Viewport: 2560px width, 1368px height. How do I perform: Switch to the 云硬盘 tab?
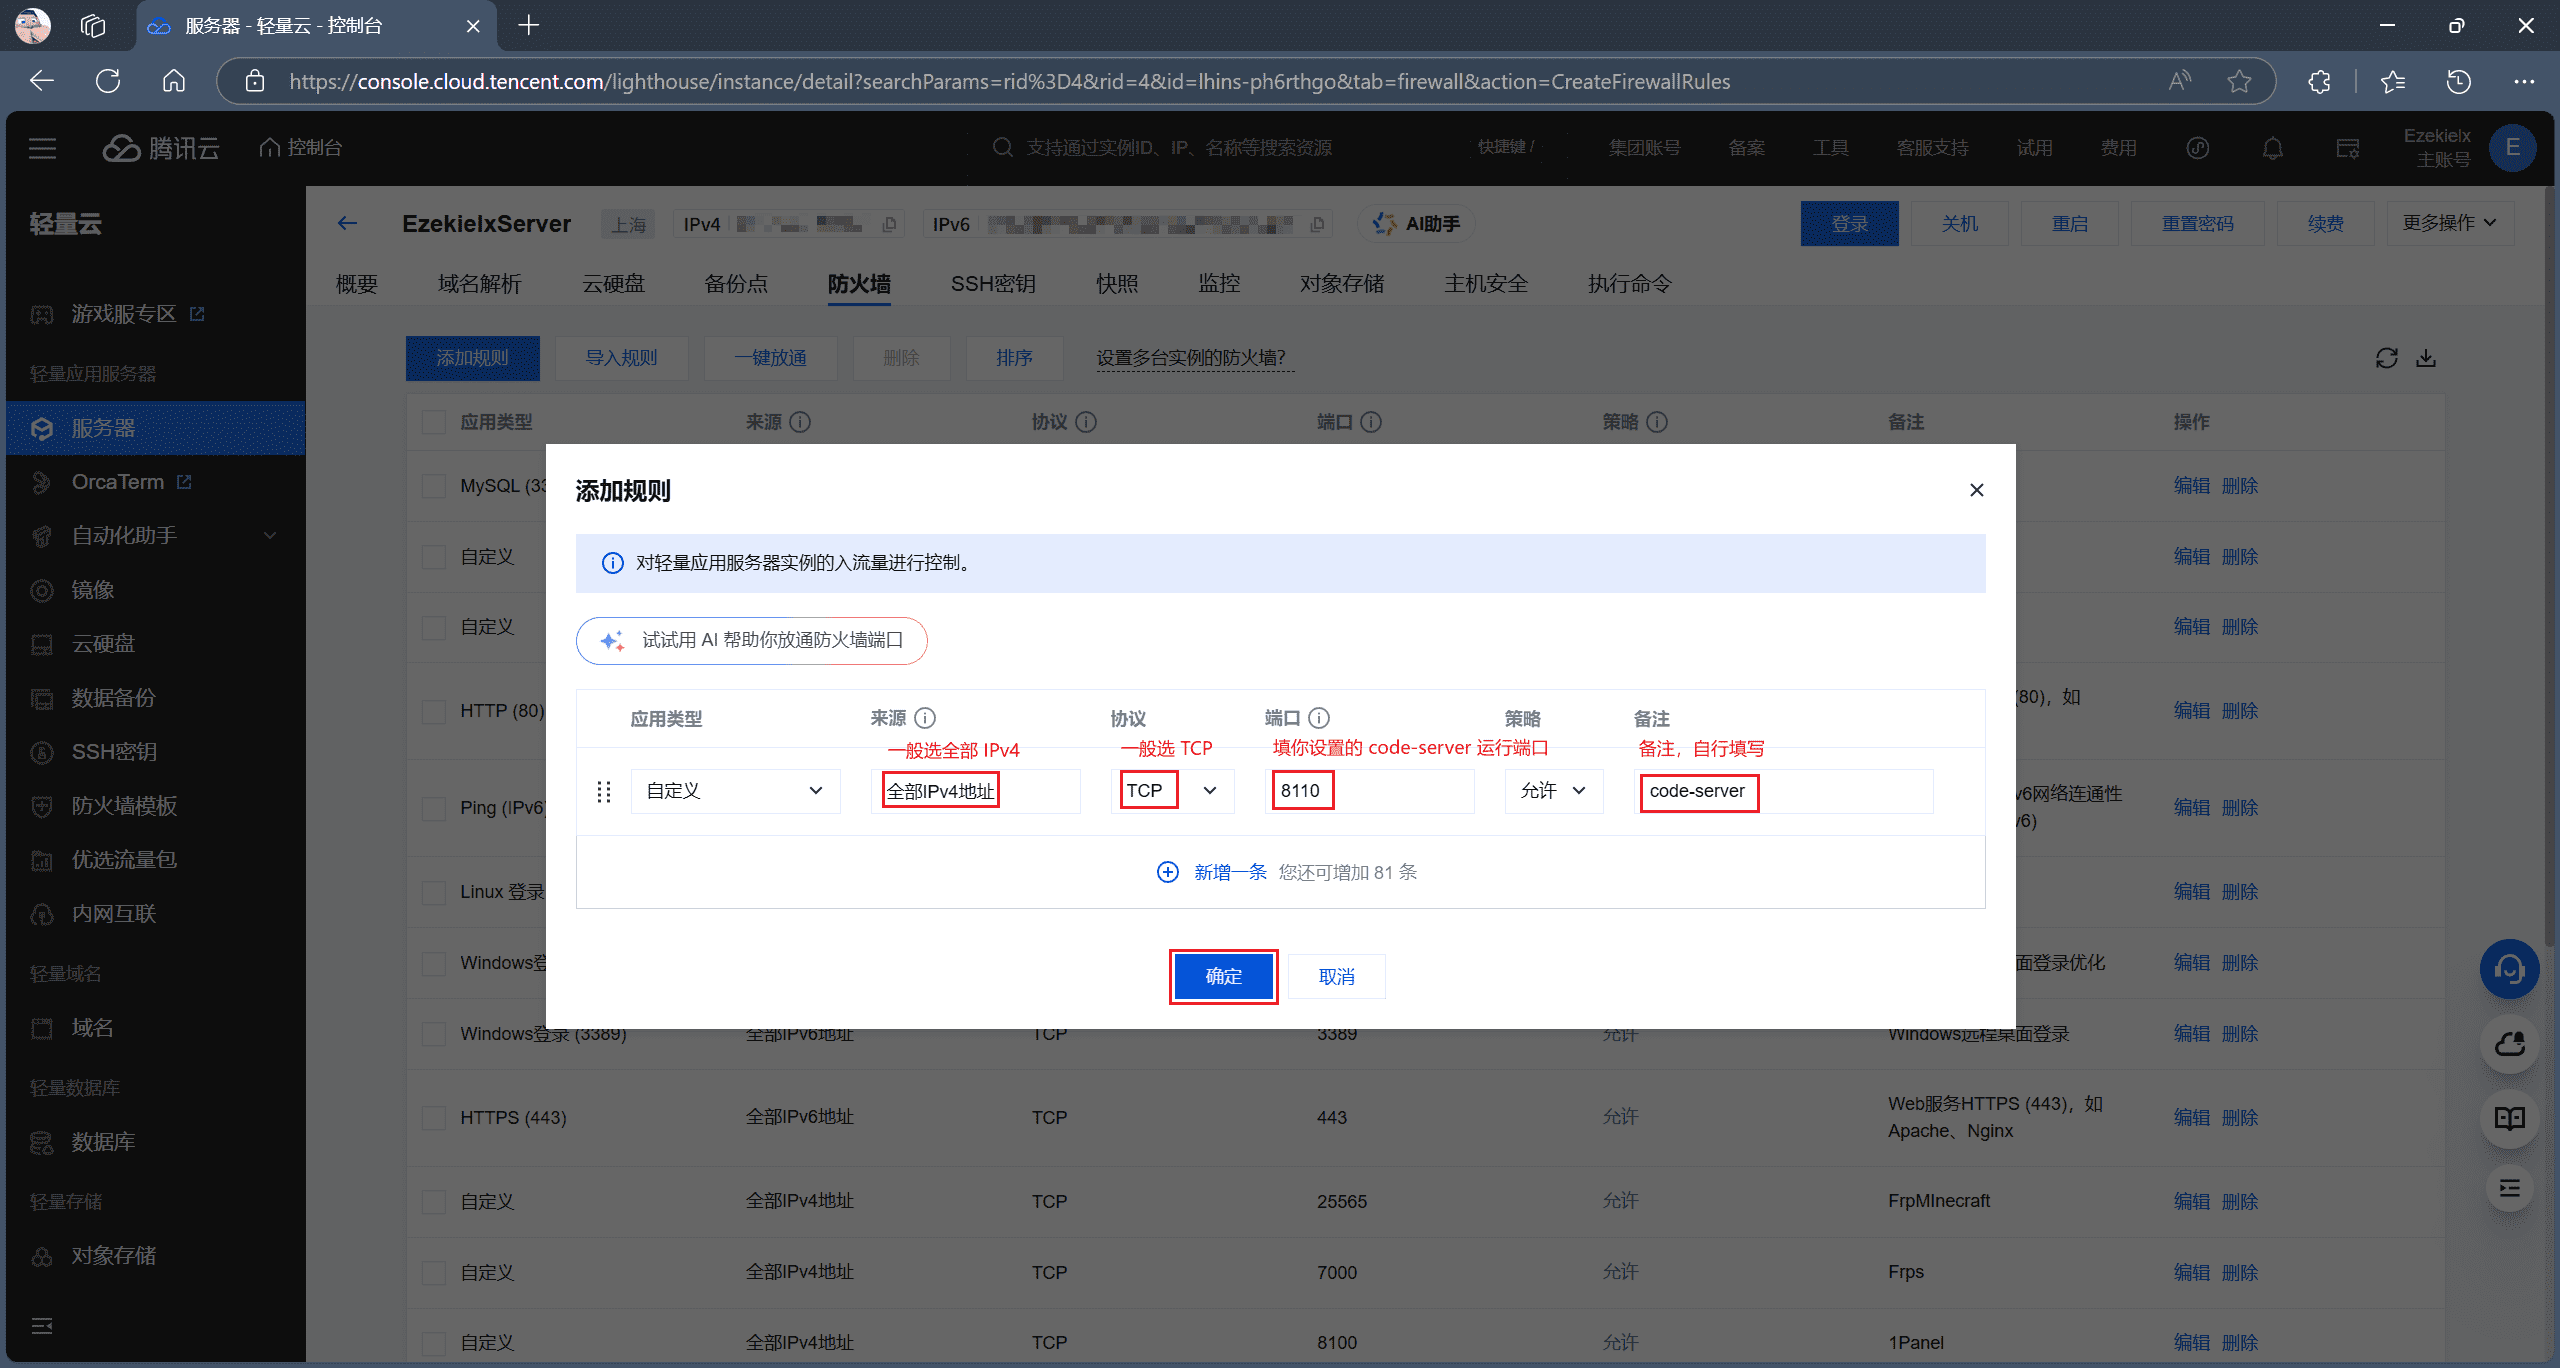click(613, 284)
